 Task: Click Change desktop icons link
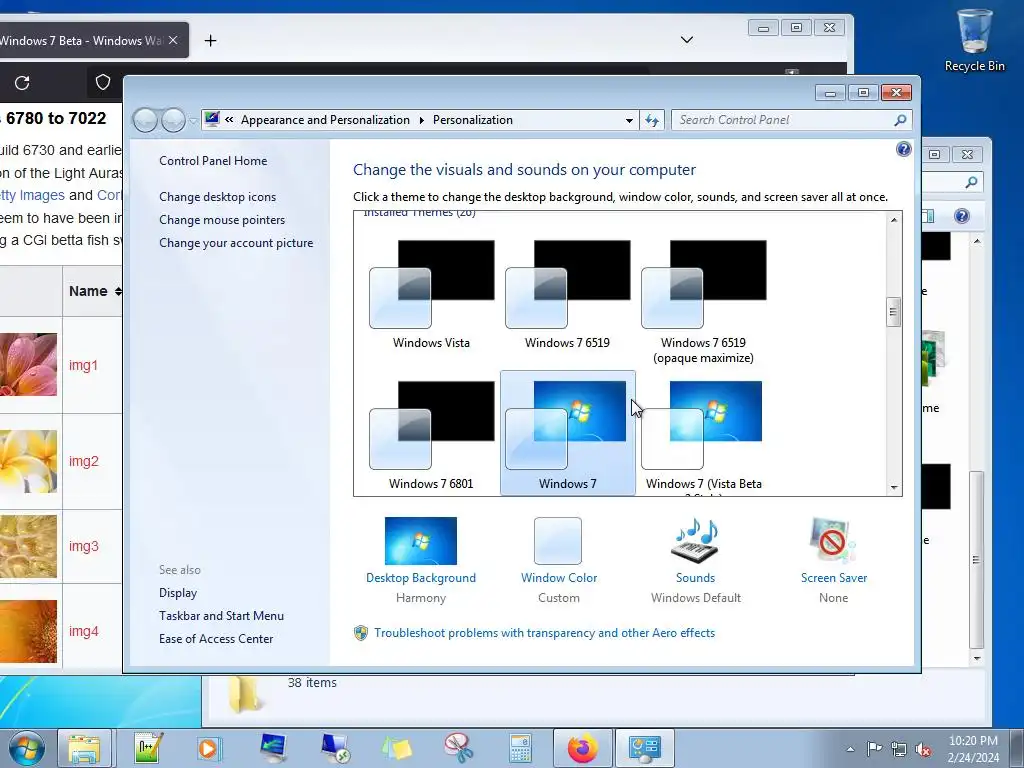(x=217, y=197)
